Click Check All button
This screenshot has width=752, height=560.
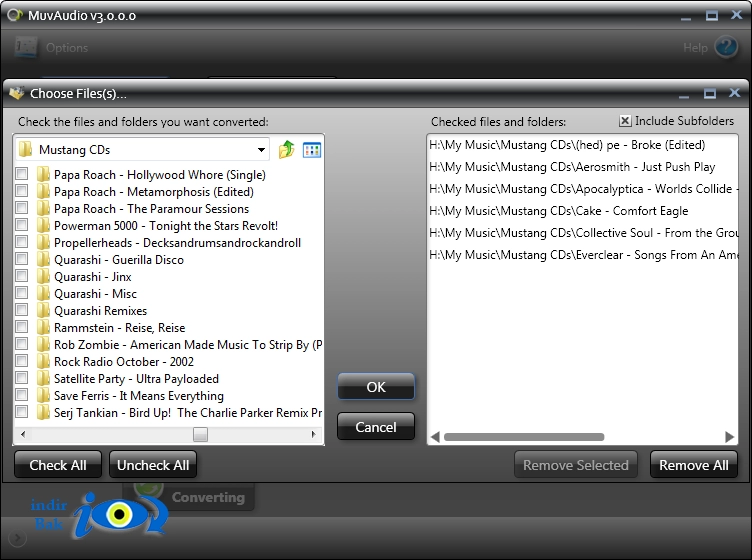coord(58,465)
